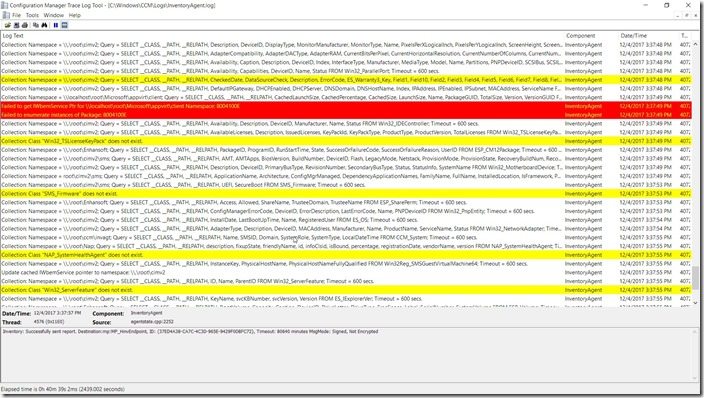Click the Open log file toolbar icon
Image resolution: width=704 pixels, height=398 pixels.
[8, 25]
